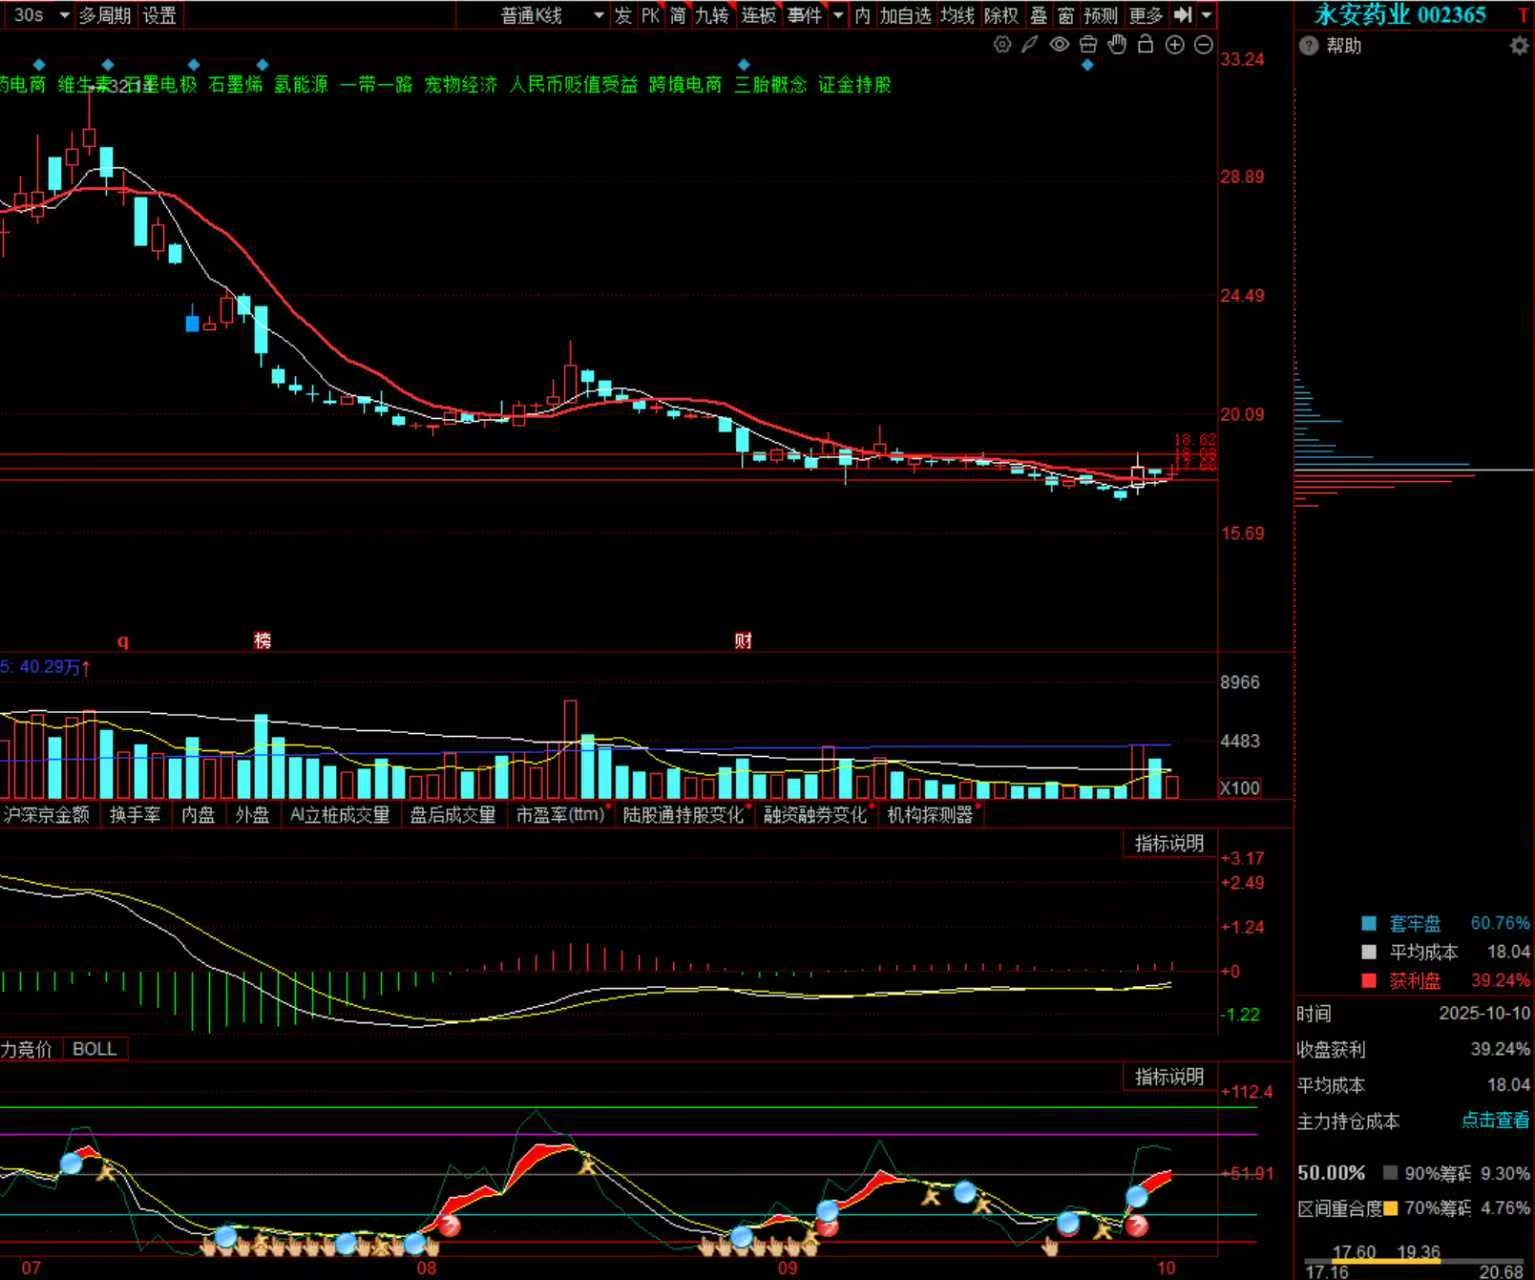Click the 氢能源 concept tag
Image resolution: width=1535 pixels, height=1280 pixels.
[301, 85]
